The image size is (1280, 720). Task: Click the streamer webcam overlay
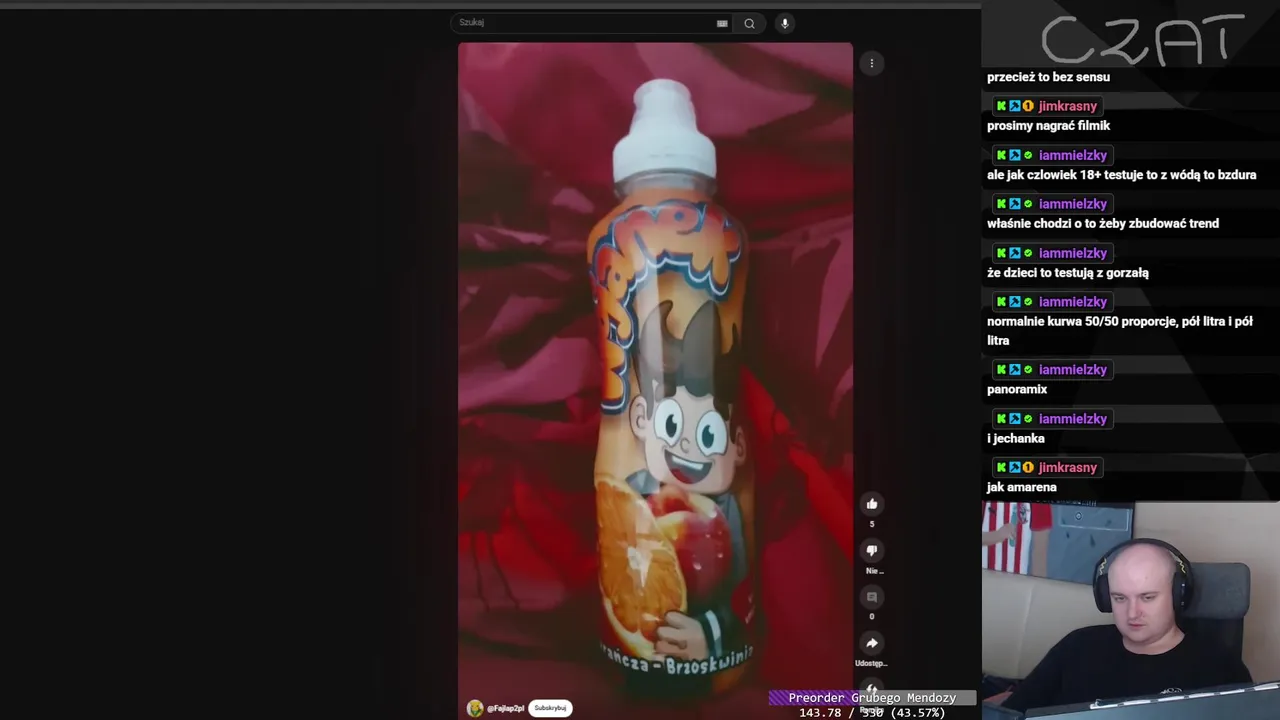point(1130,610)
